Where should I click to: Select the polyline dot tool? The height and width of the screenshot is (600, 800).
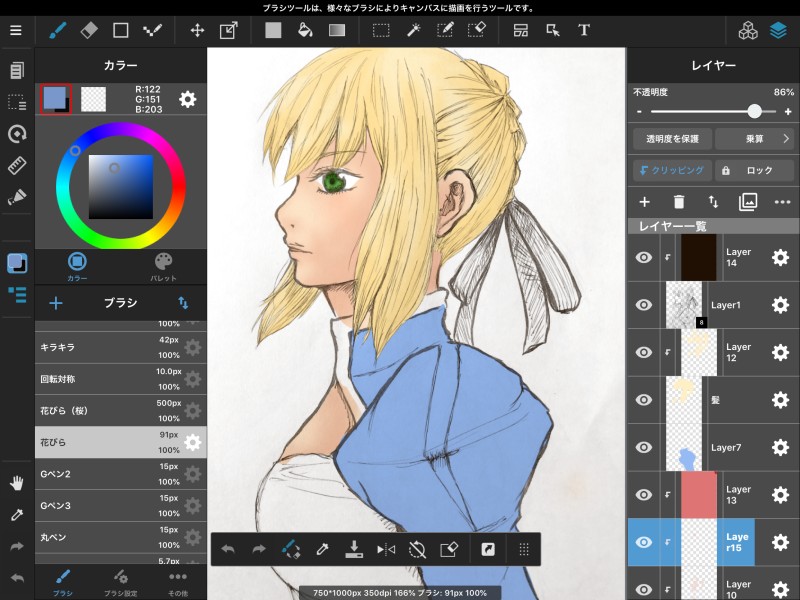click(152, 31)
